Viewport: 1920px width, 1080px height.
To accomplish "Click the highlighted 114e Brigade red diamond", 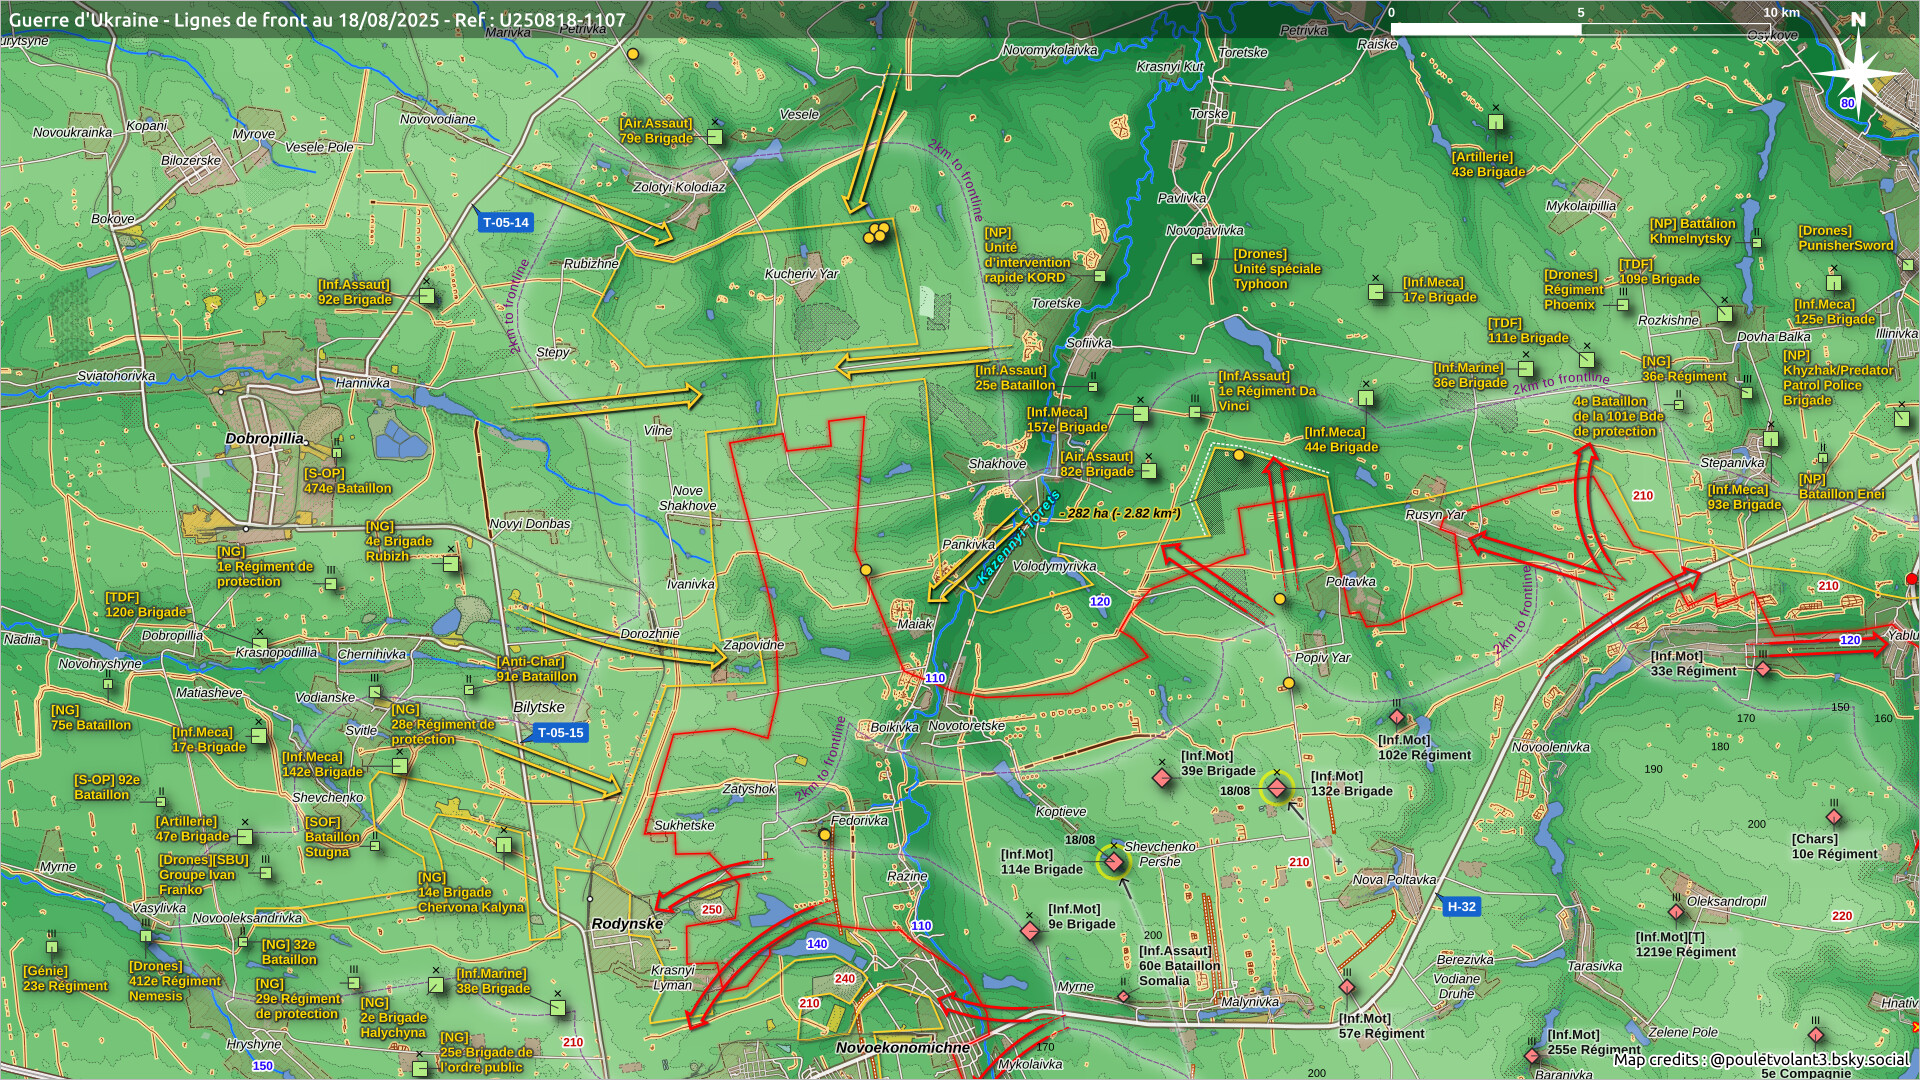I will 1113,862.
